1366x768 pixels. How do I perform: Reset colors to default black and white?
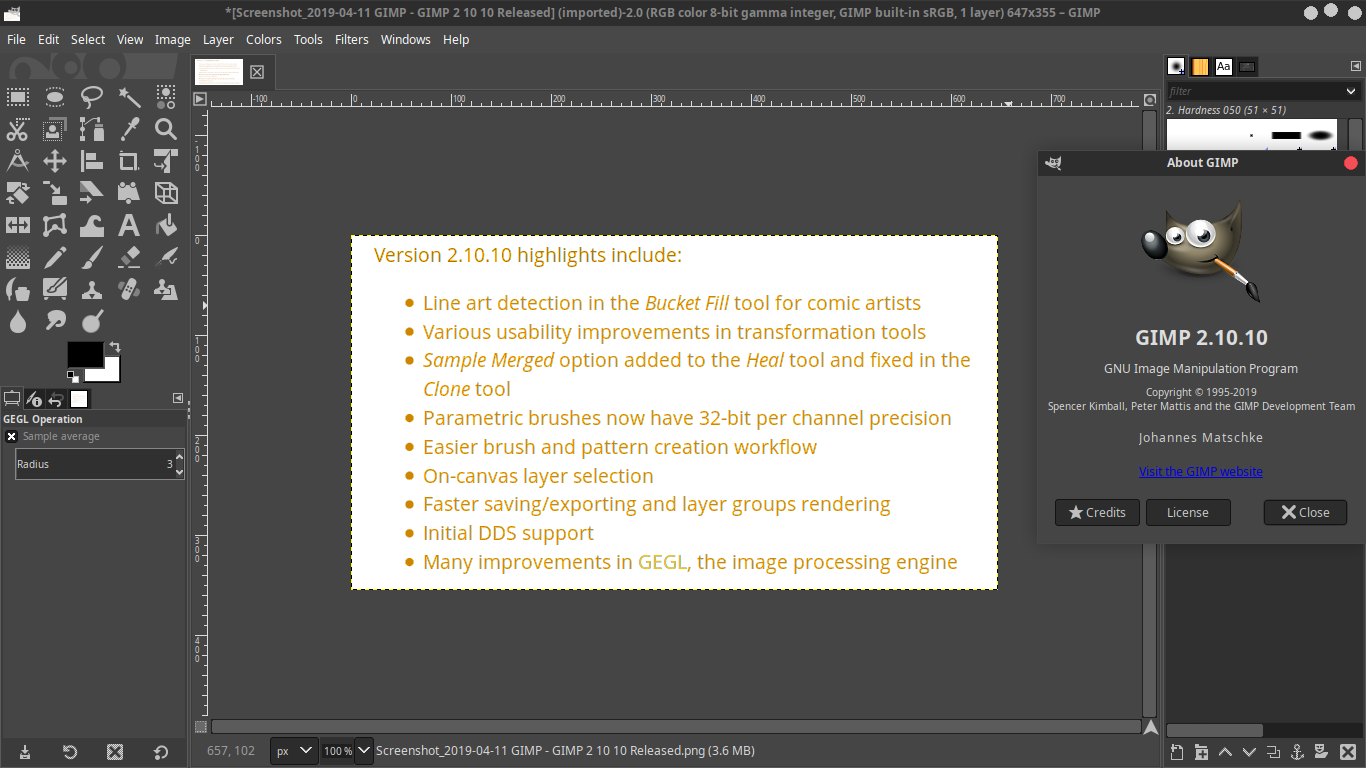pyautogui.click(x=73, y=377)
